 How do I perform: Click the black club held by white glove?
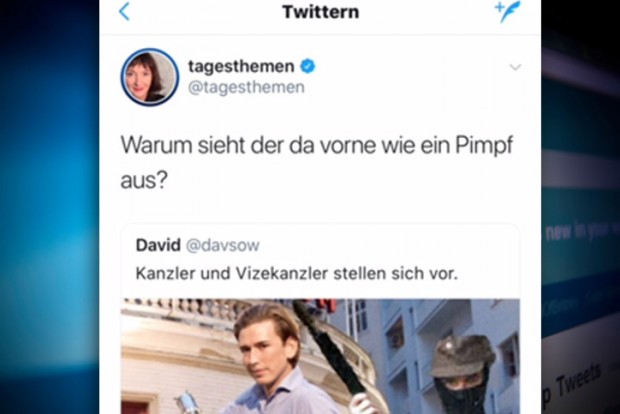tap(332, 350)
